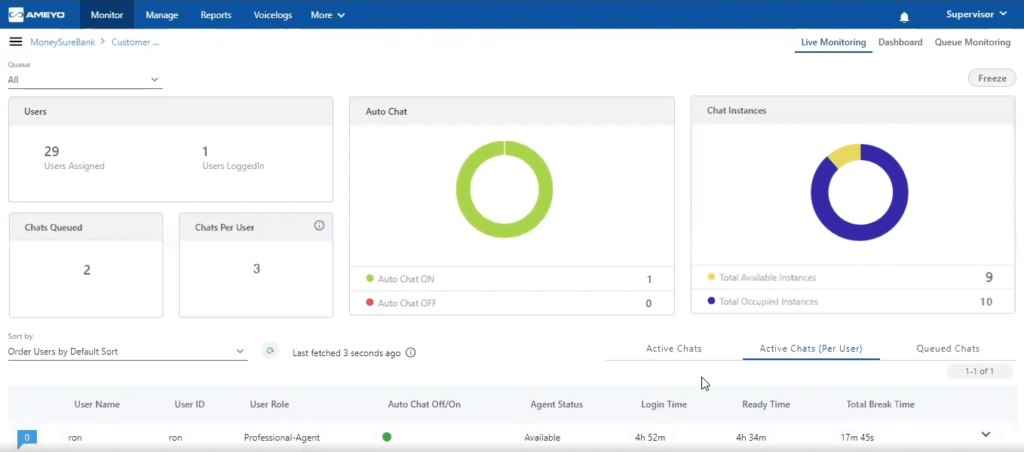
Task: Click the User Name column header
Action: pos(97,404)
